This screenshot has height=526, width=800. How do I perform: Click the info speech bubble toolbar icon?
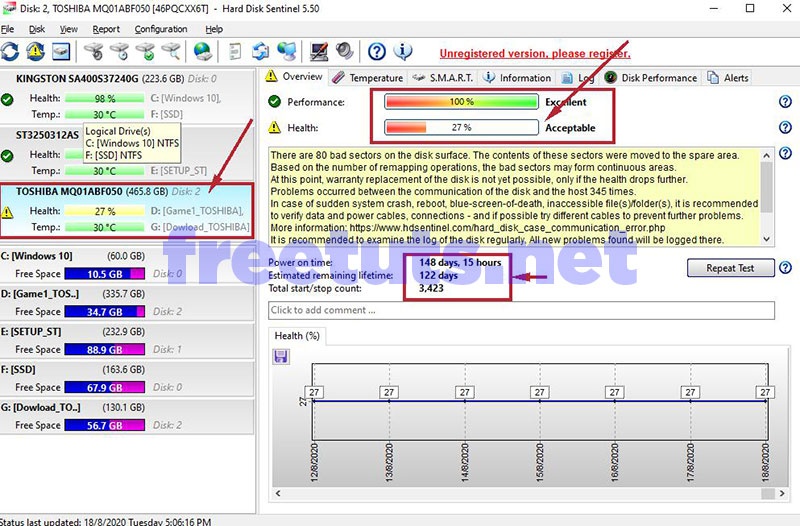point(403,51)
